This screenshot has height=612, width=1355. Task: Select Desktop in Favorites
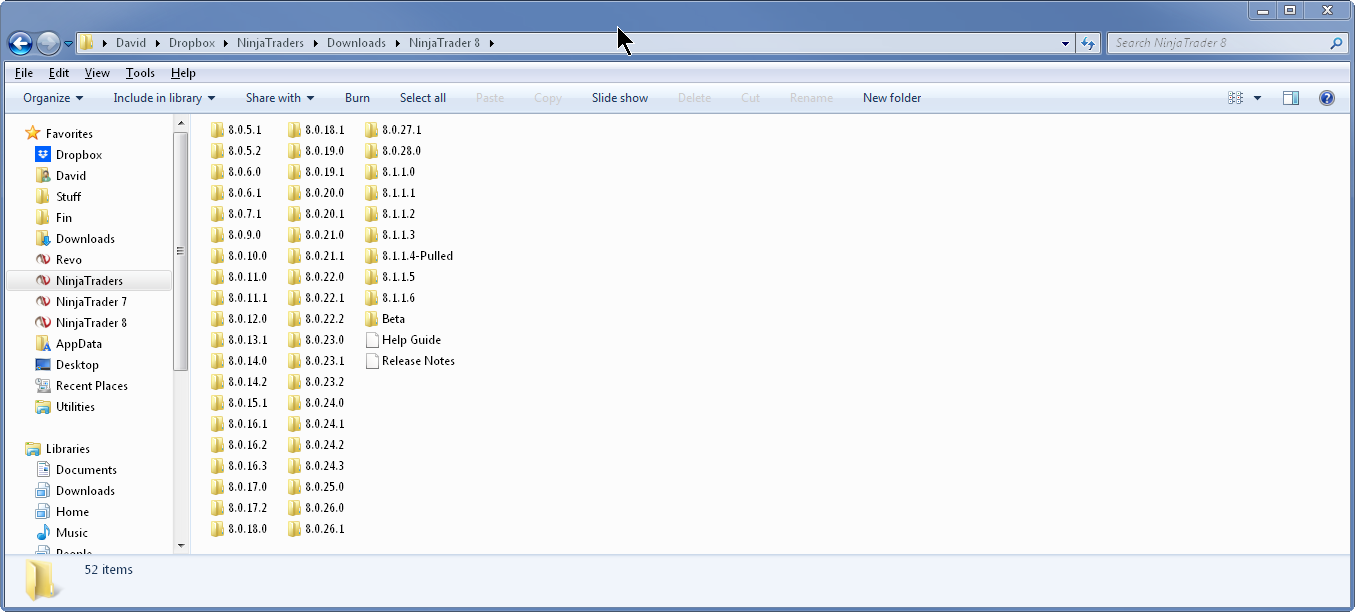pyautogui.click(x=77, y=365)
